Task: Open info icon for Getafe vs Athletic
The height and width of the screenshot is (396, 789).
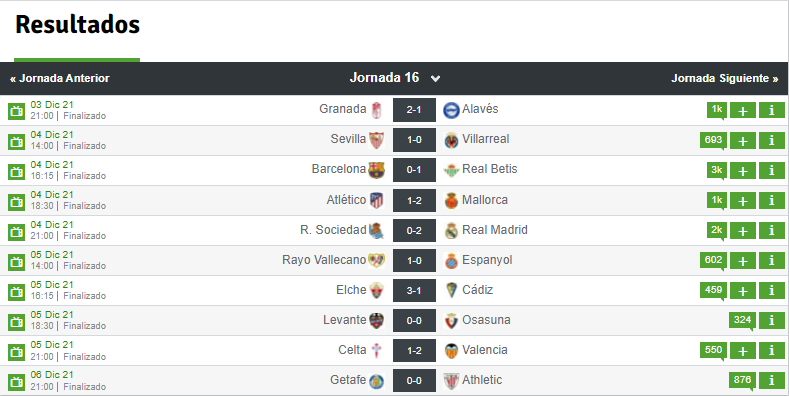Action: 771,380
